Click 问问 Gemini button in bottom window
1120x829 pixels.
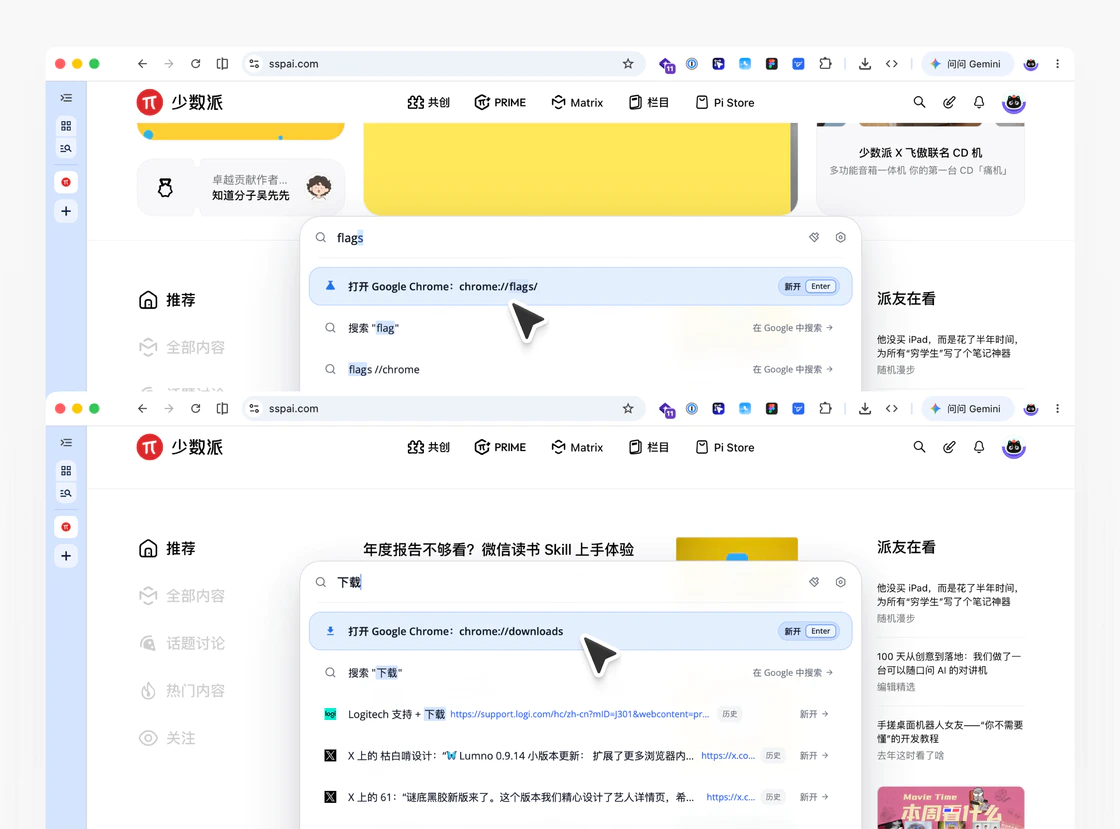(967, 408)
